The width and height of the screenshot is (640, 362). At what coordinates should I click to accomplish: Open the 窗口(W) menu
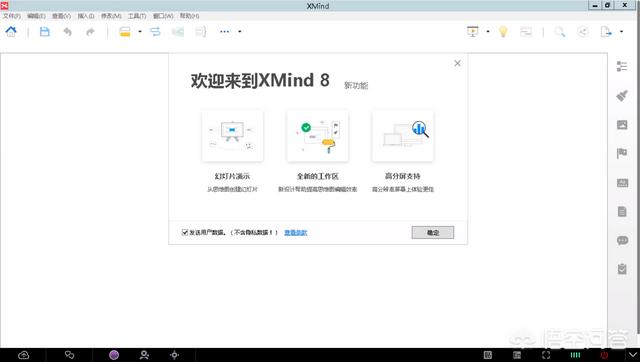click(163, 16)
